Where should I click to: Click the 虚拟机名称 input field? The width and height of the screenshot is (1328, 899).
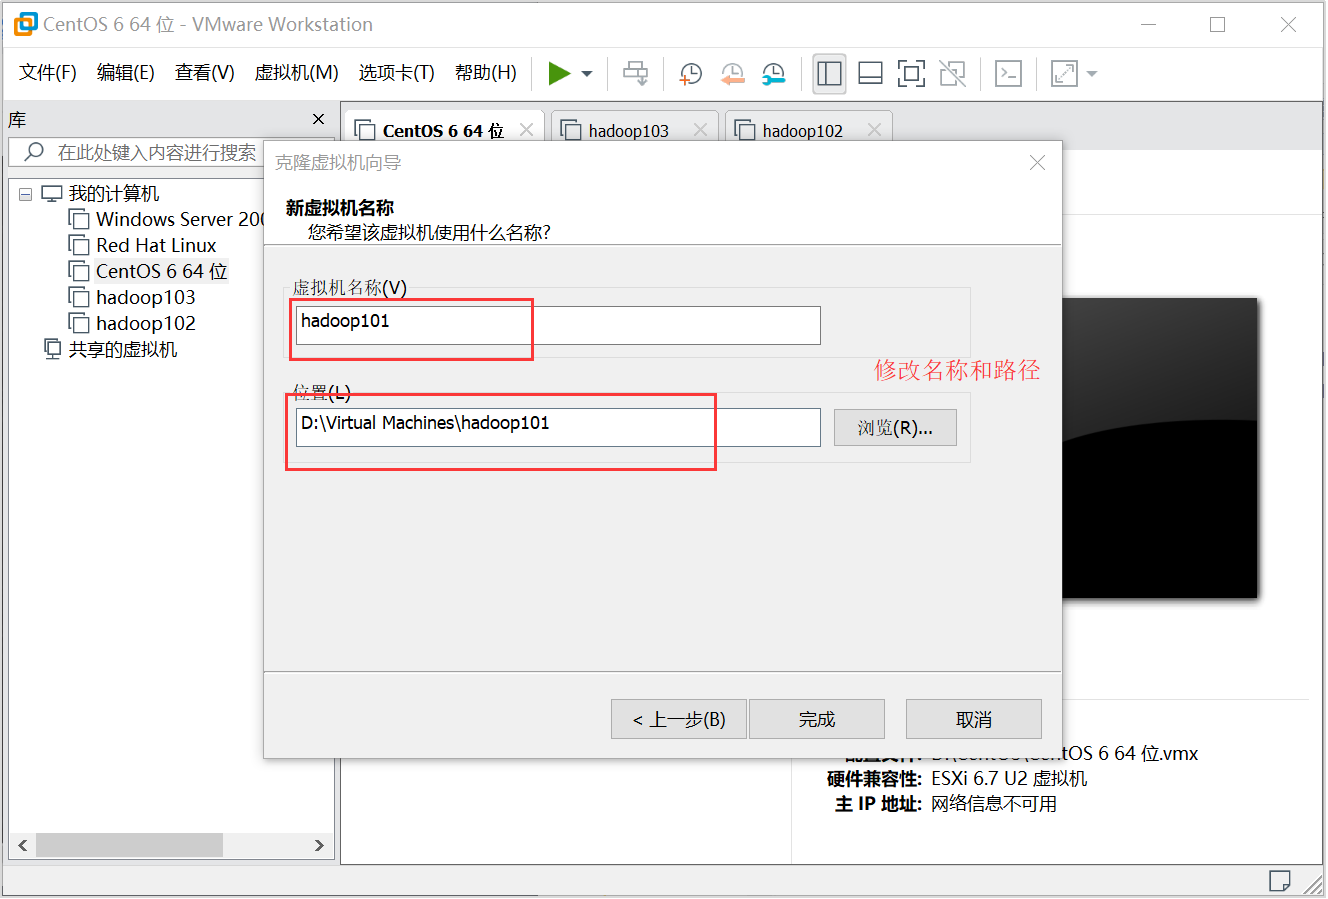[x=558, y=325]
